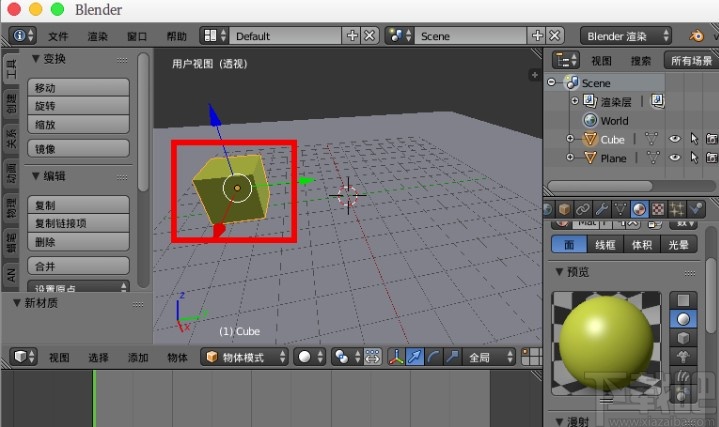Open 所有场景 outliner display dropdown
719x427 pixels.
coord(691,60)
